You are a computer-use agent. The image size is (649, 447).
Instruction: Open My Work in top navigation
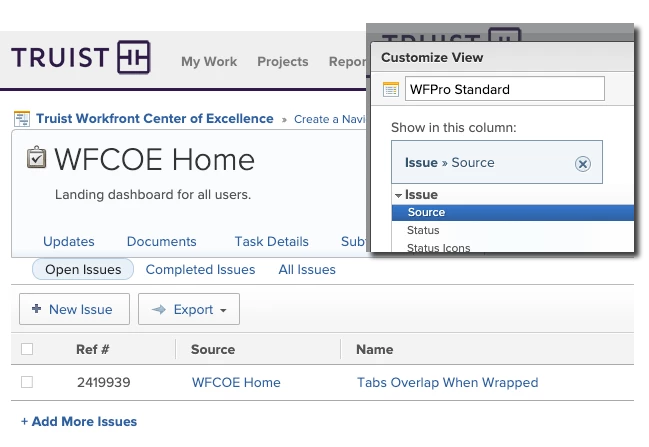pos(209,61)
